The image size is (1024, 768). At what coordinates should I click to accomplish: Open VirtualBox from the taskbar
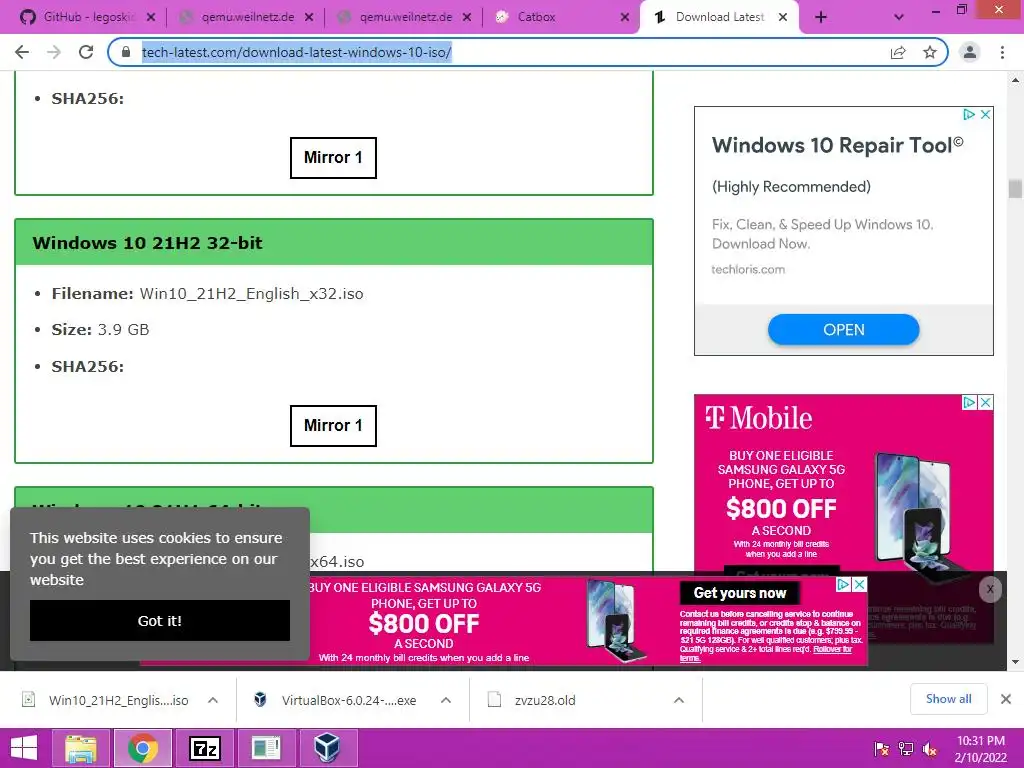(327, 748)
